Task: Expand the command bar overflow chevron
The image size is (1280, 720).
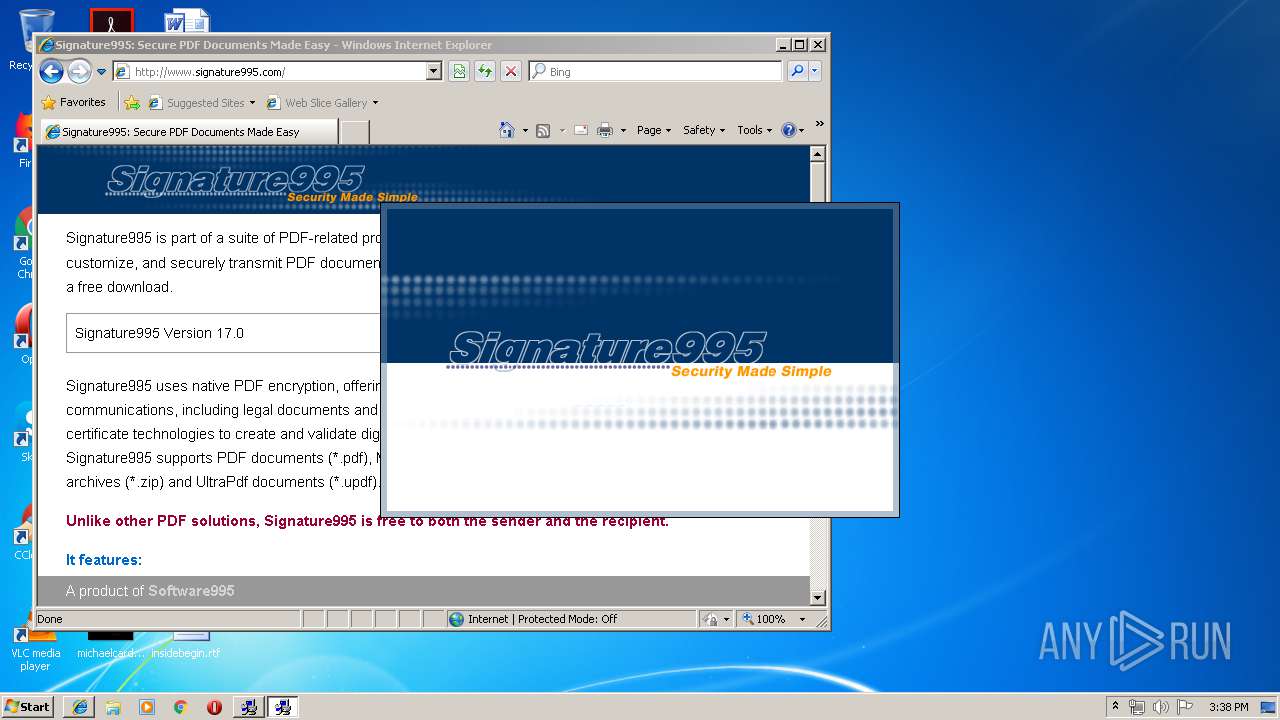Action: click(x=819, y=125)
